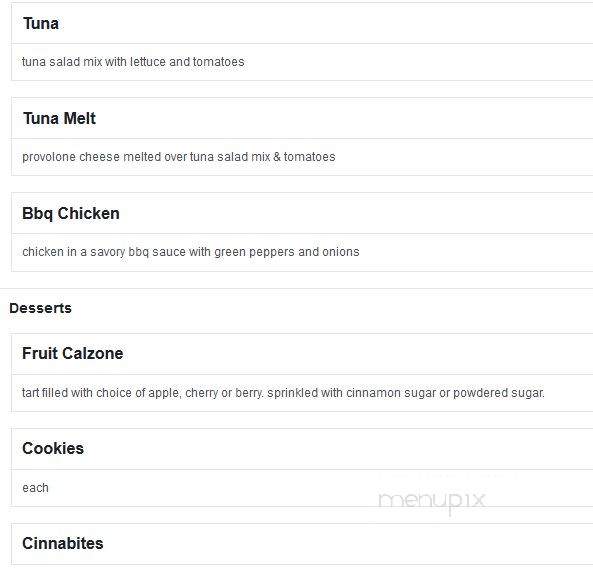Select the Tuna menu item heading
This screenshot has height=569, width=593.
pyautogui.click(x=41, y=23)
